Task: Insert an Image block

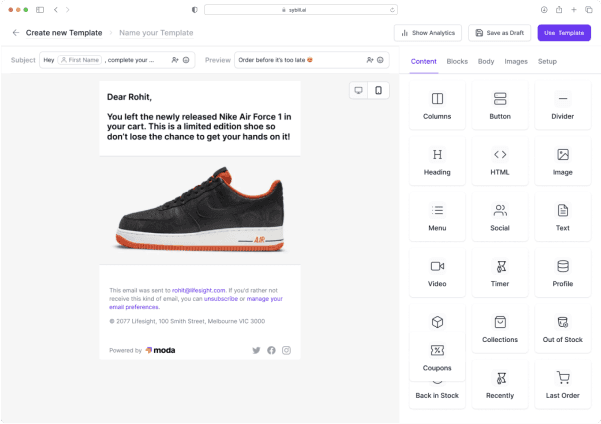Action: tap(562, 161)
